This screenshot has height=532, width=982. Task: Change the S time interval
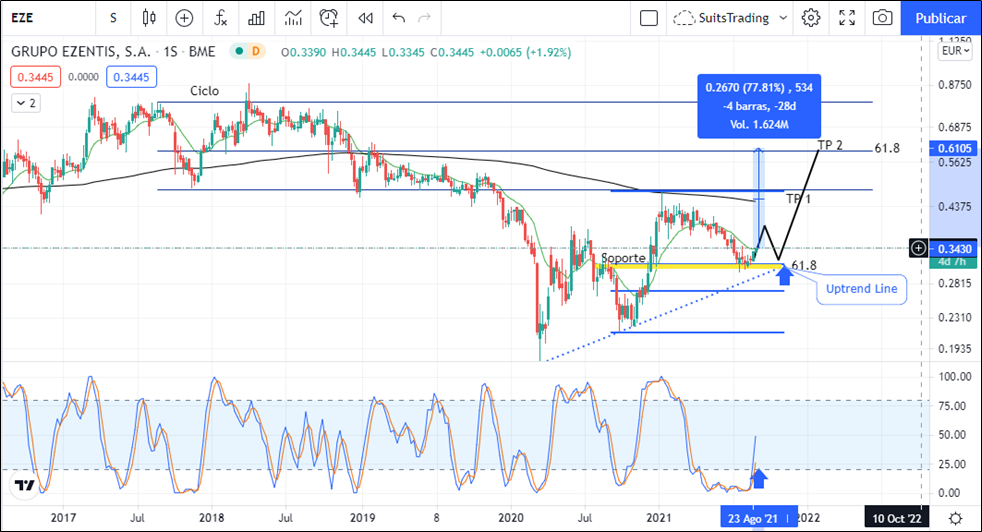point(113,18)
